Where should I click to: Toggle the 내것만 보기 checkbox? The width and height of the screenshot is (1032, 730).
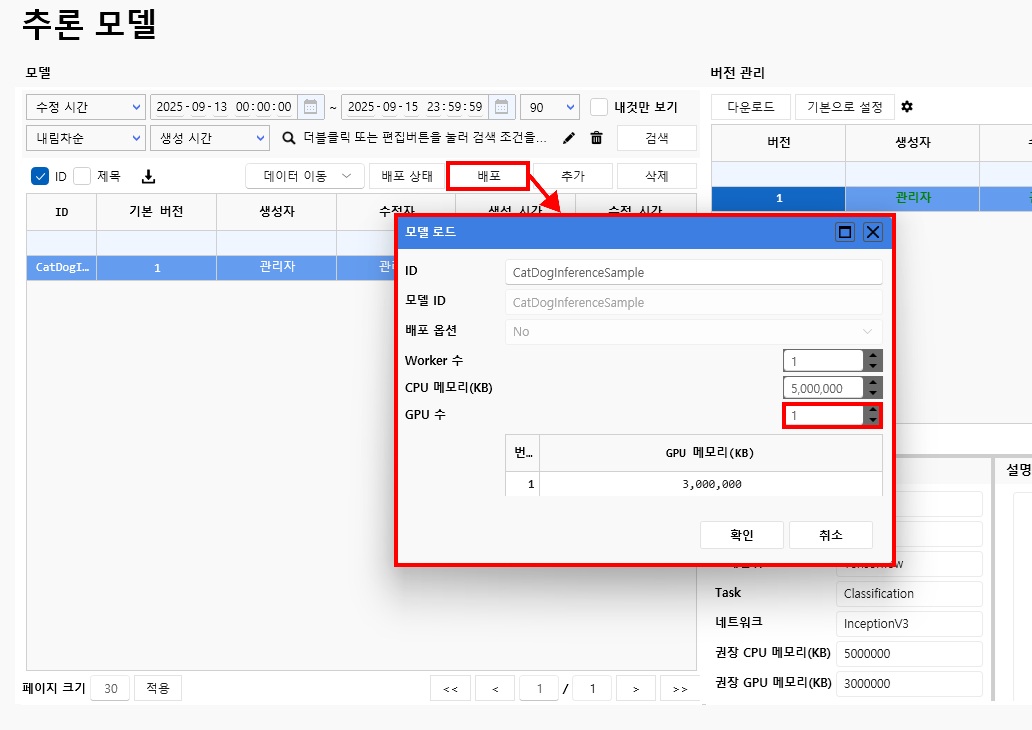click(x=599, y=107)
